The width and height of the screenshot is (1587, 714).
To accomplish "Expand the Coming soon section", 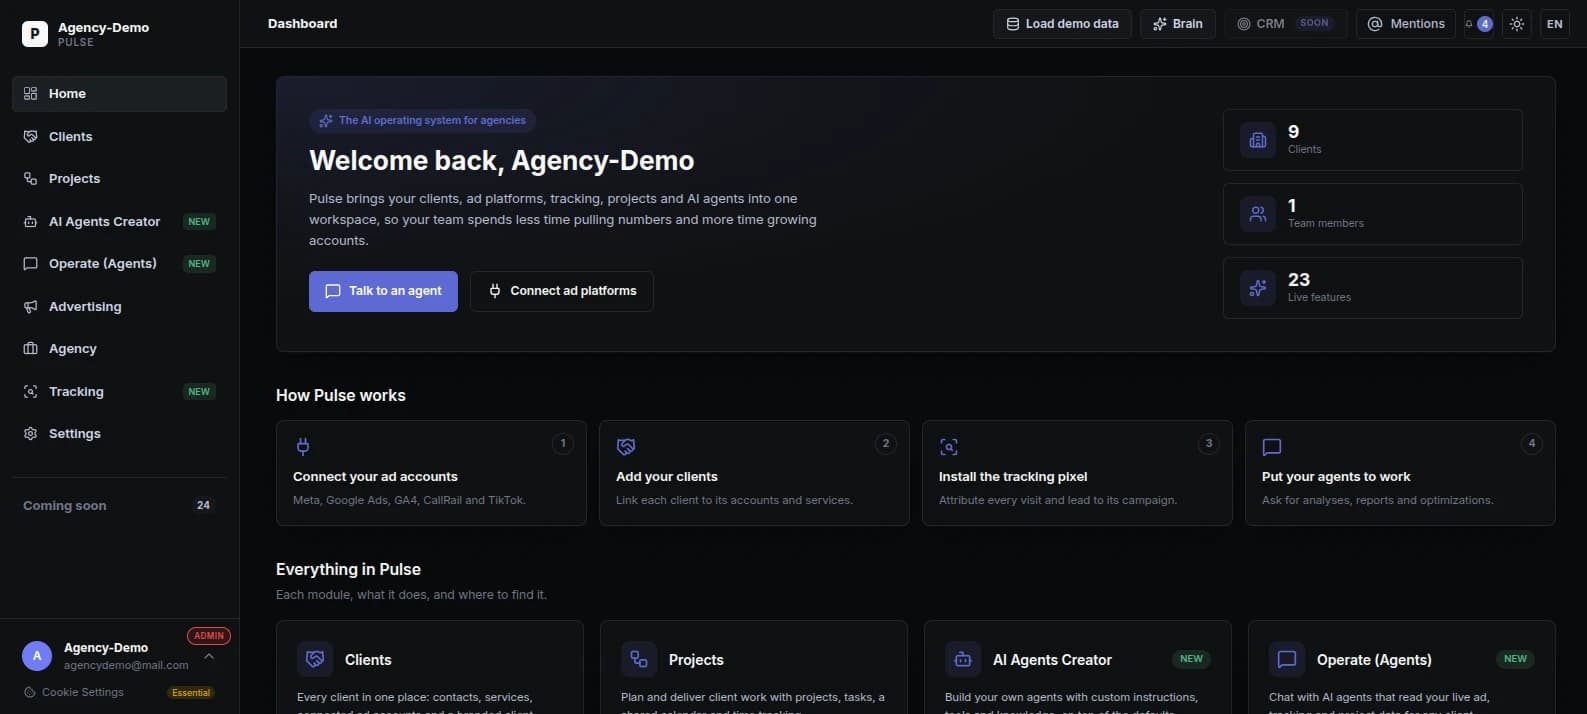I will 119,505.
